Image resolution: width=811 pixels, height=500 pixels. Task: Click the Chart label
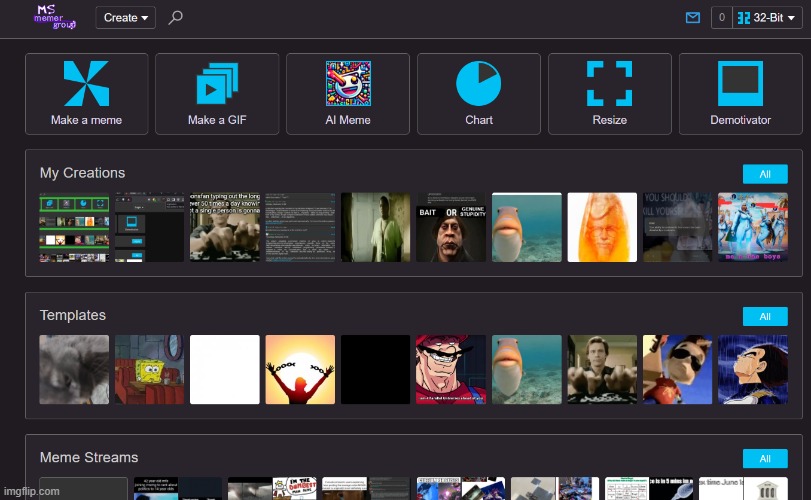click(x=479, y=120)
